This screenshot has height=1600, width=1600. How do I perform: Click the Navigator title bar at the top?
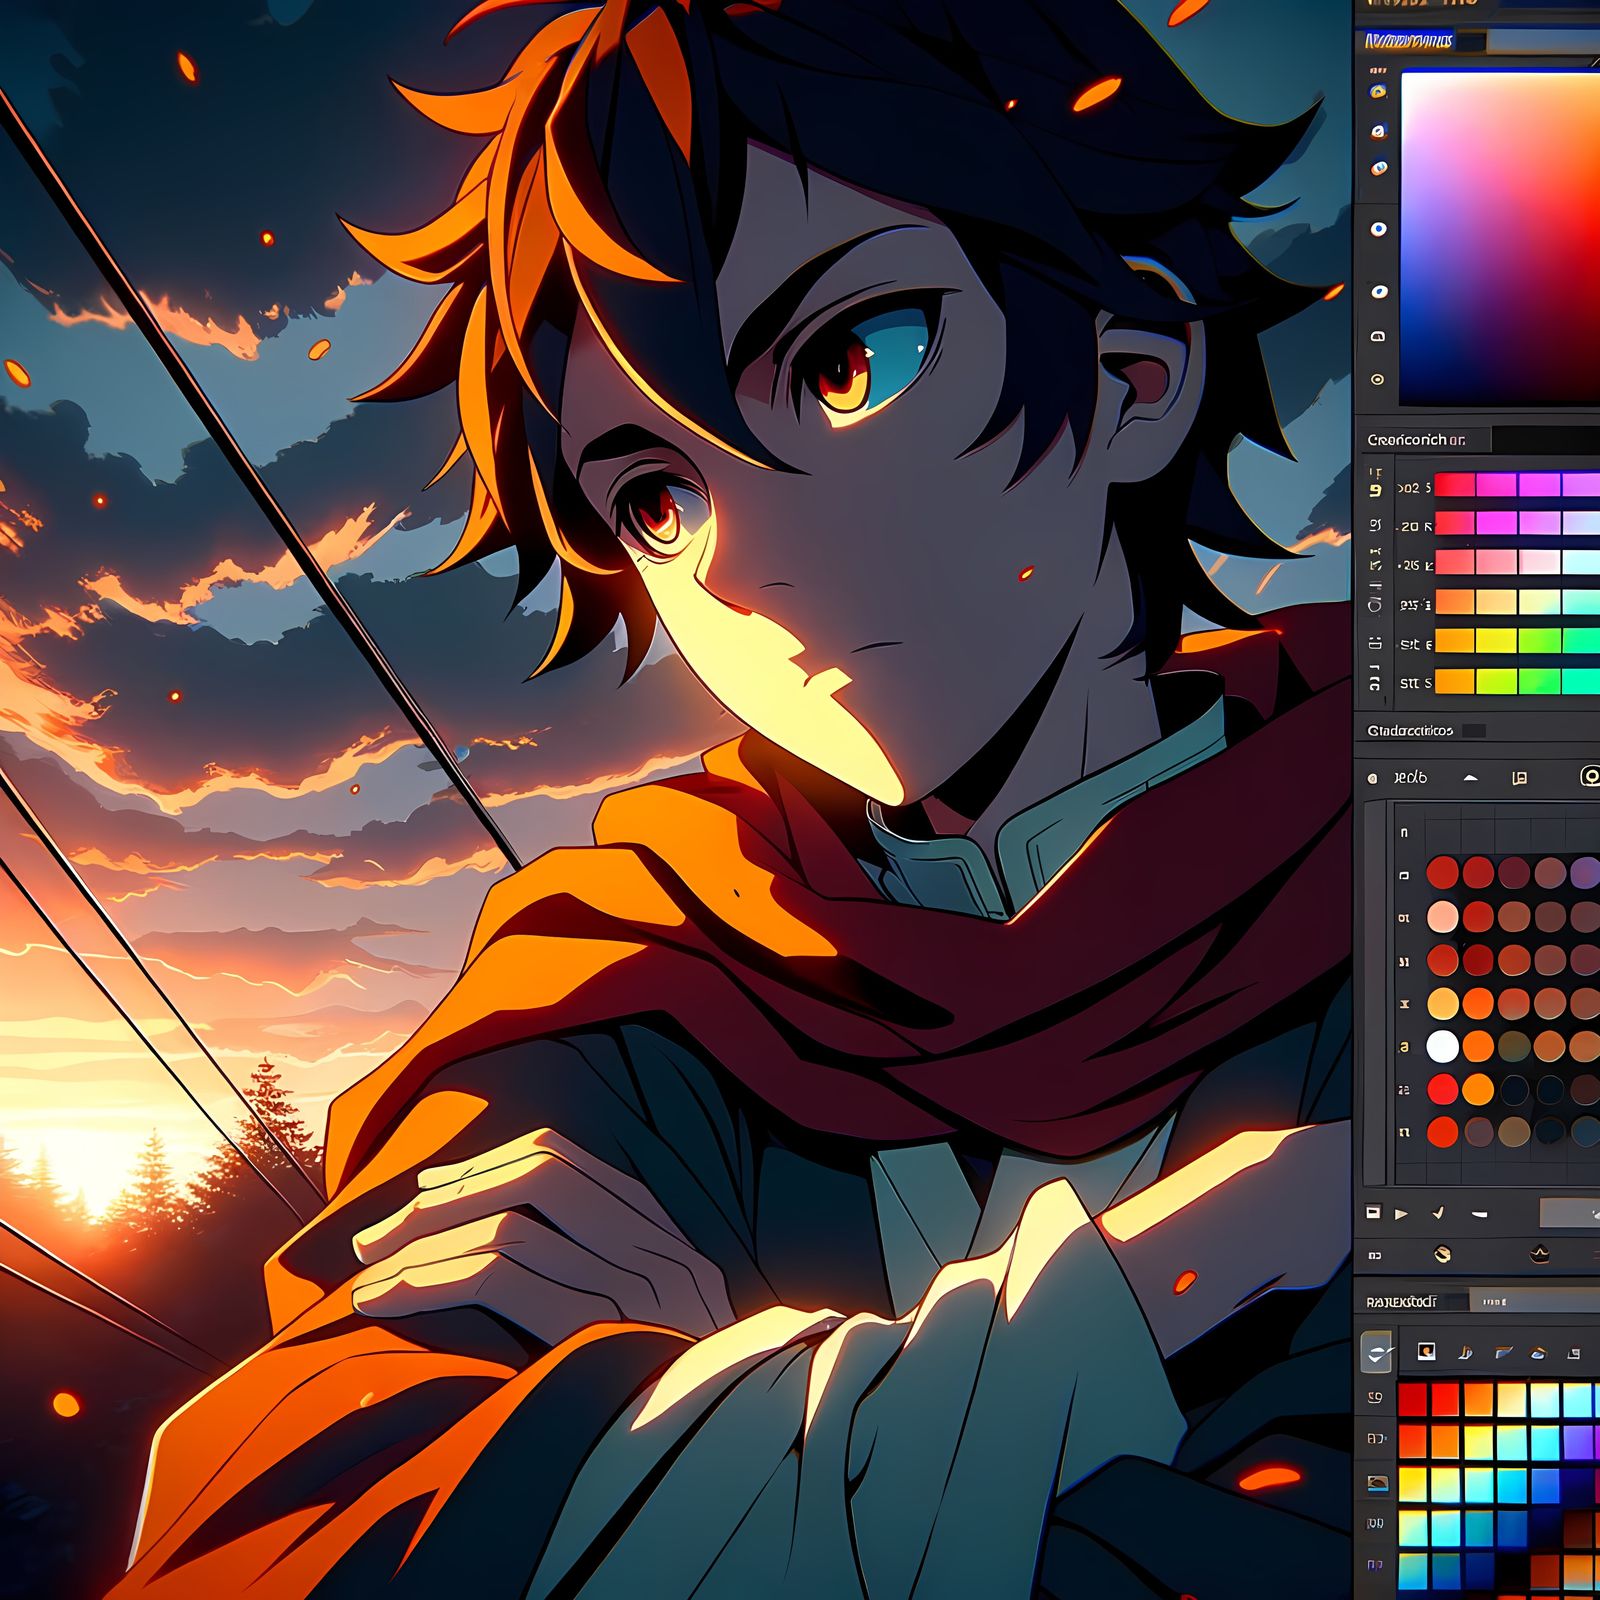1408,42
